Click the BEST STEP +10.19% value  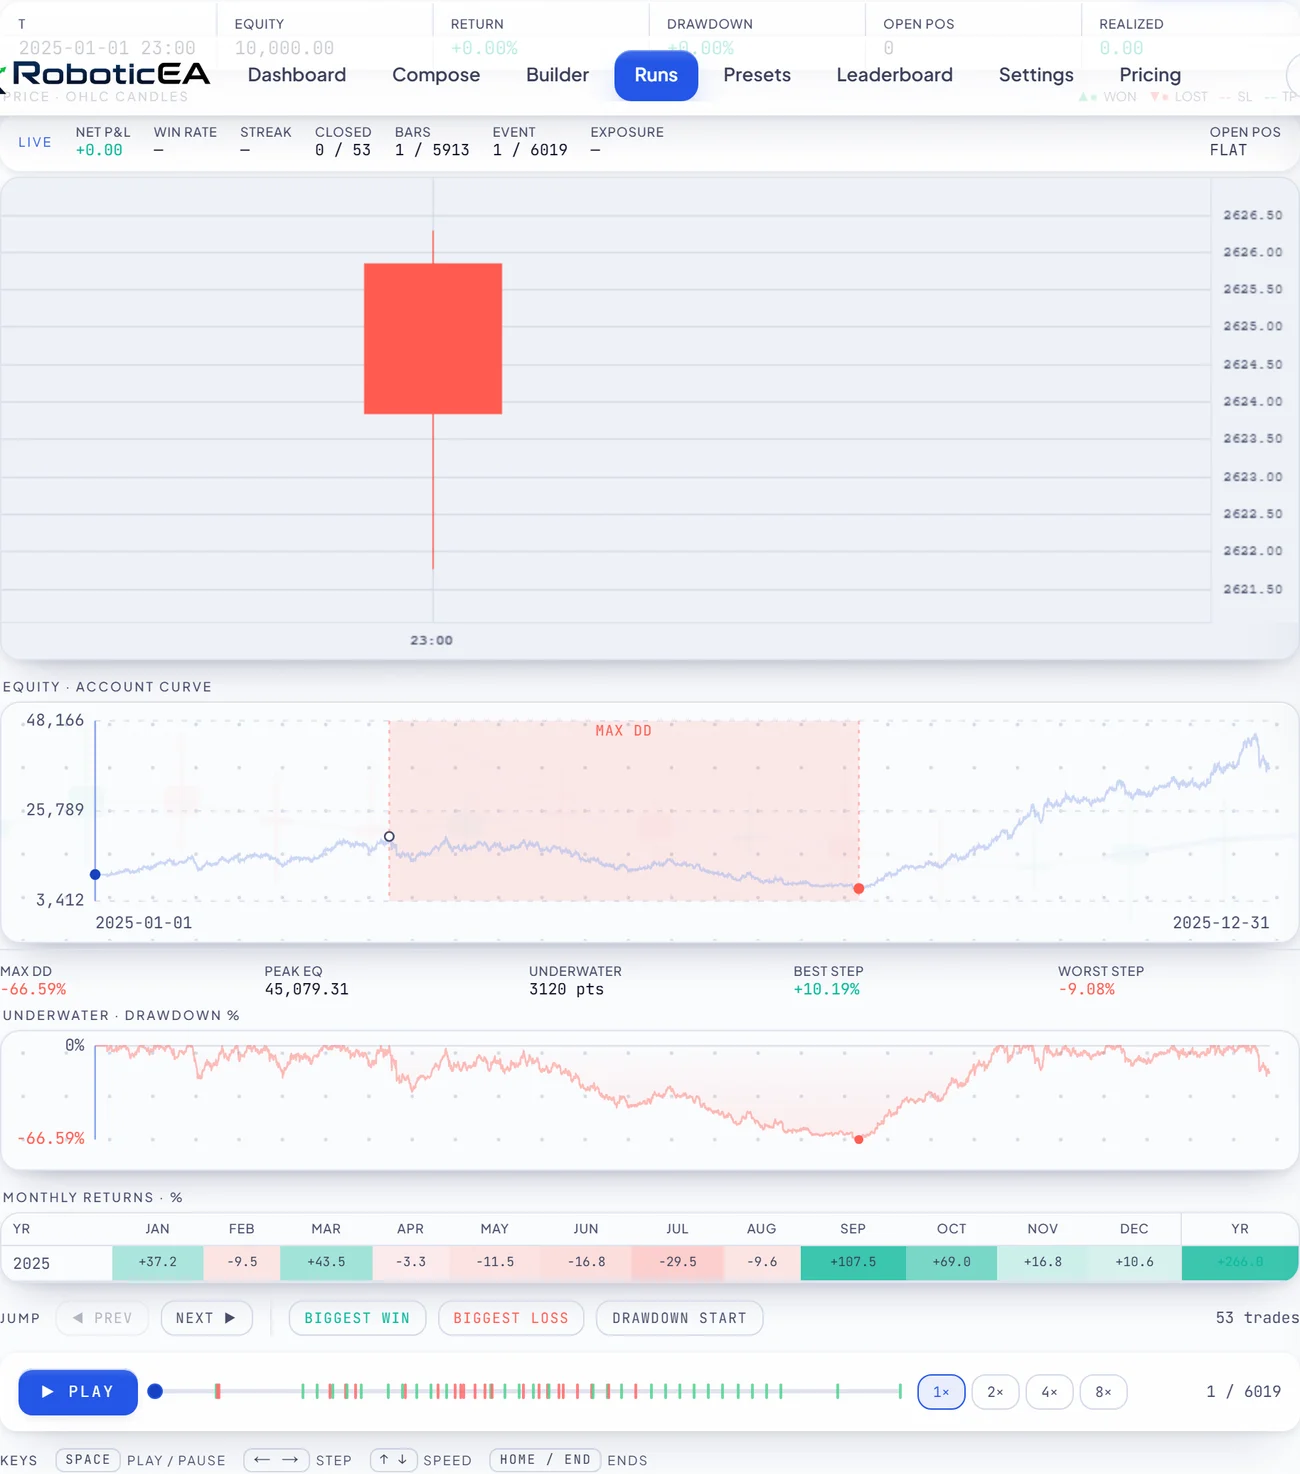coord(827,989)
